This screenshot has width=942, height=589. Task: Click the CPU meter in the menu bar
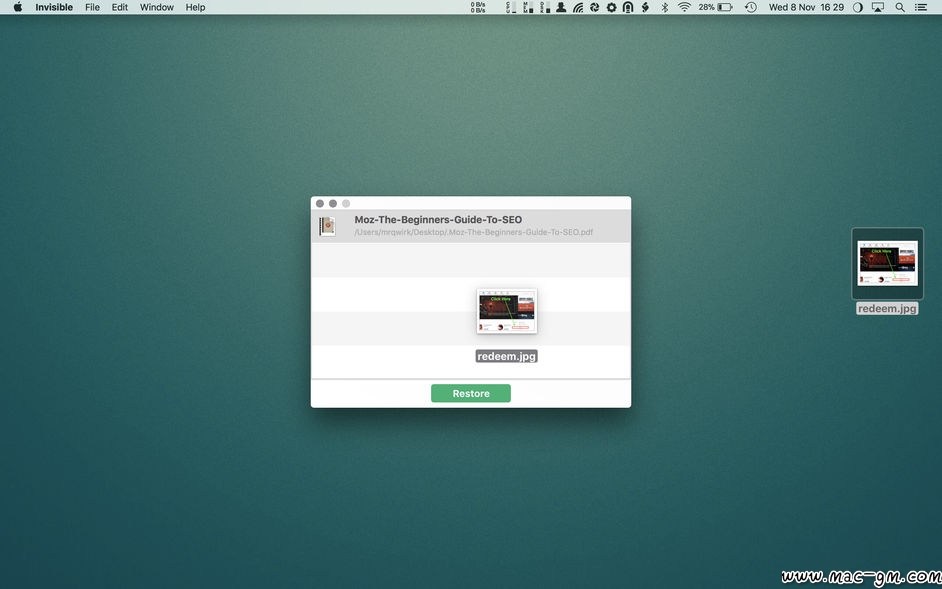point(511,7)
